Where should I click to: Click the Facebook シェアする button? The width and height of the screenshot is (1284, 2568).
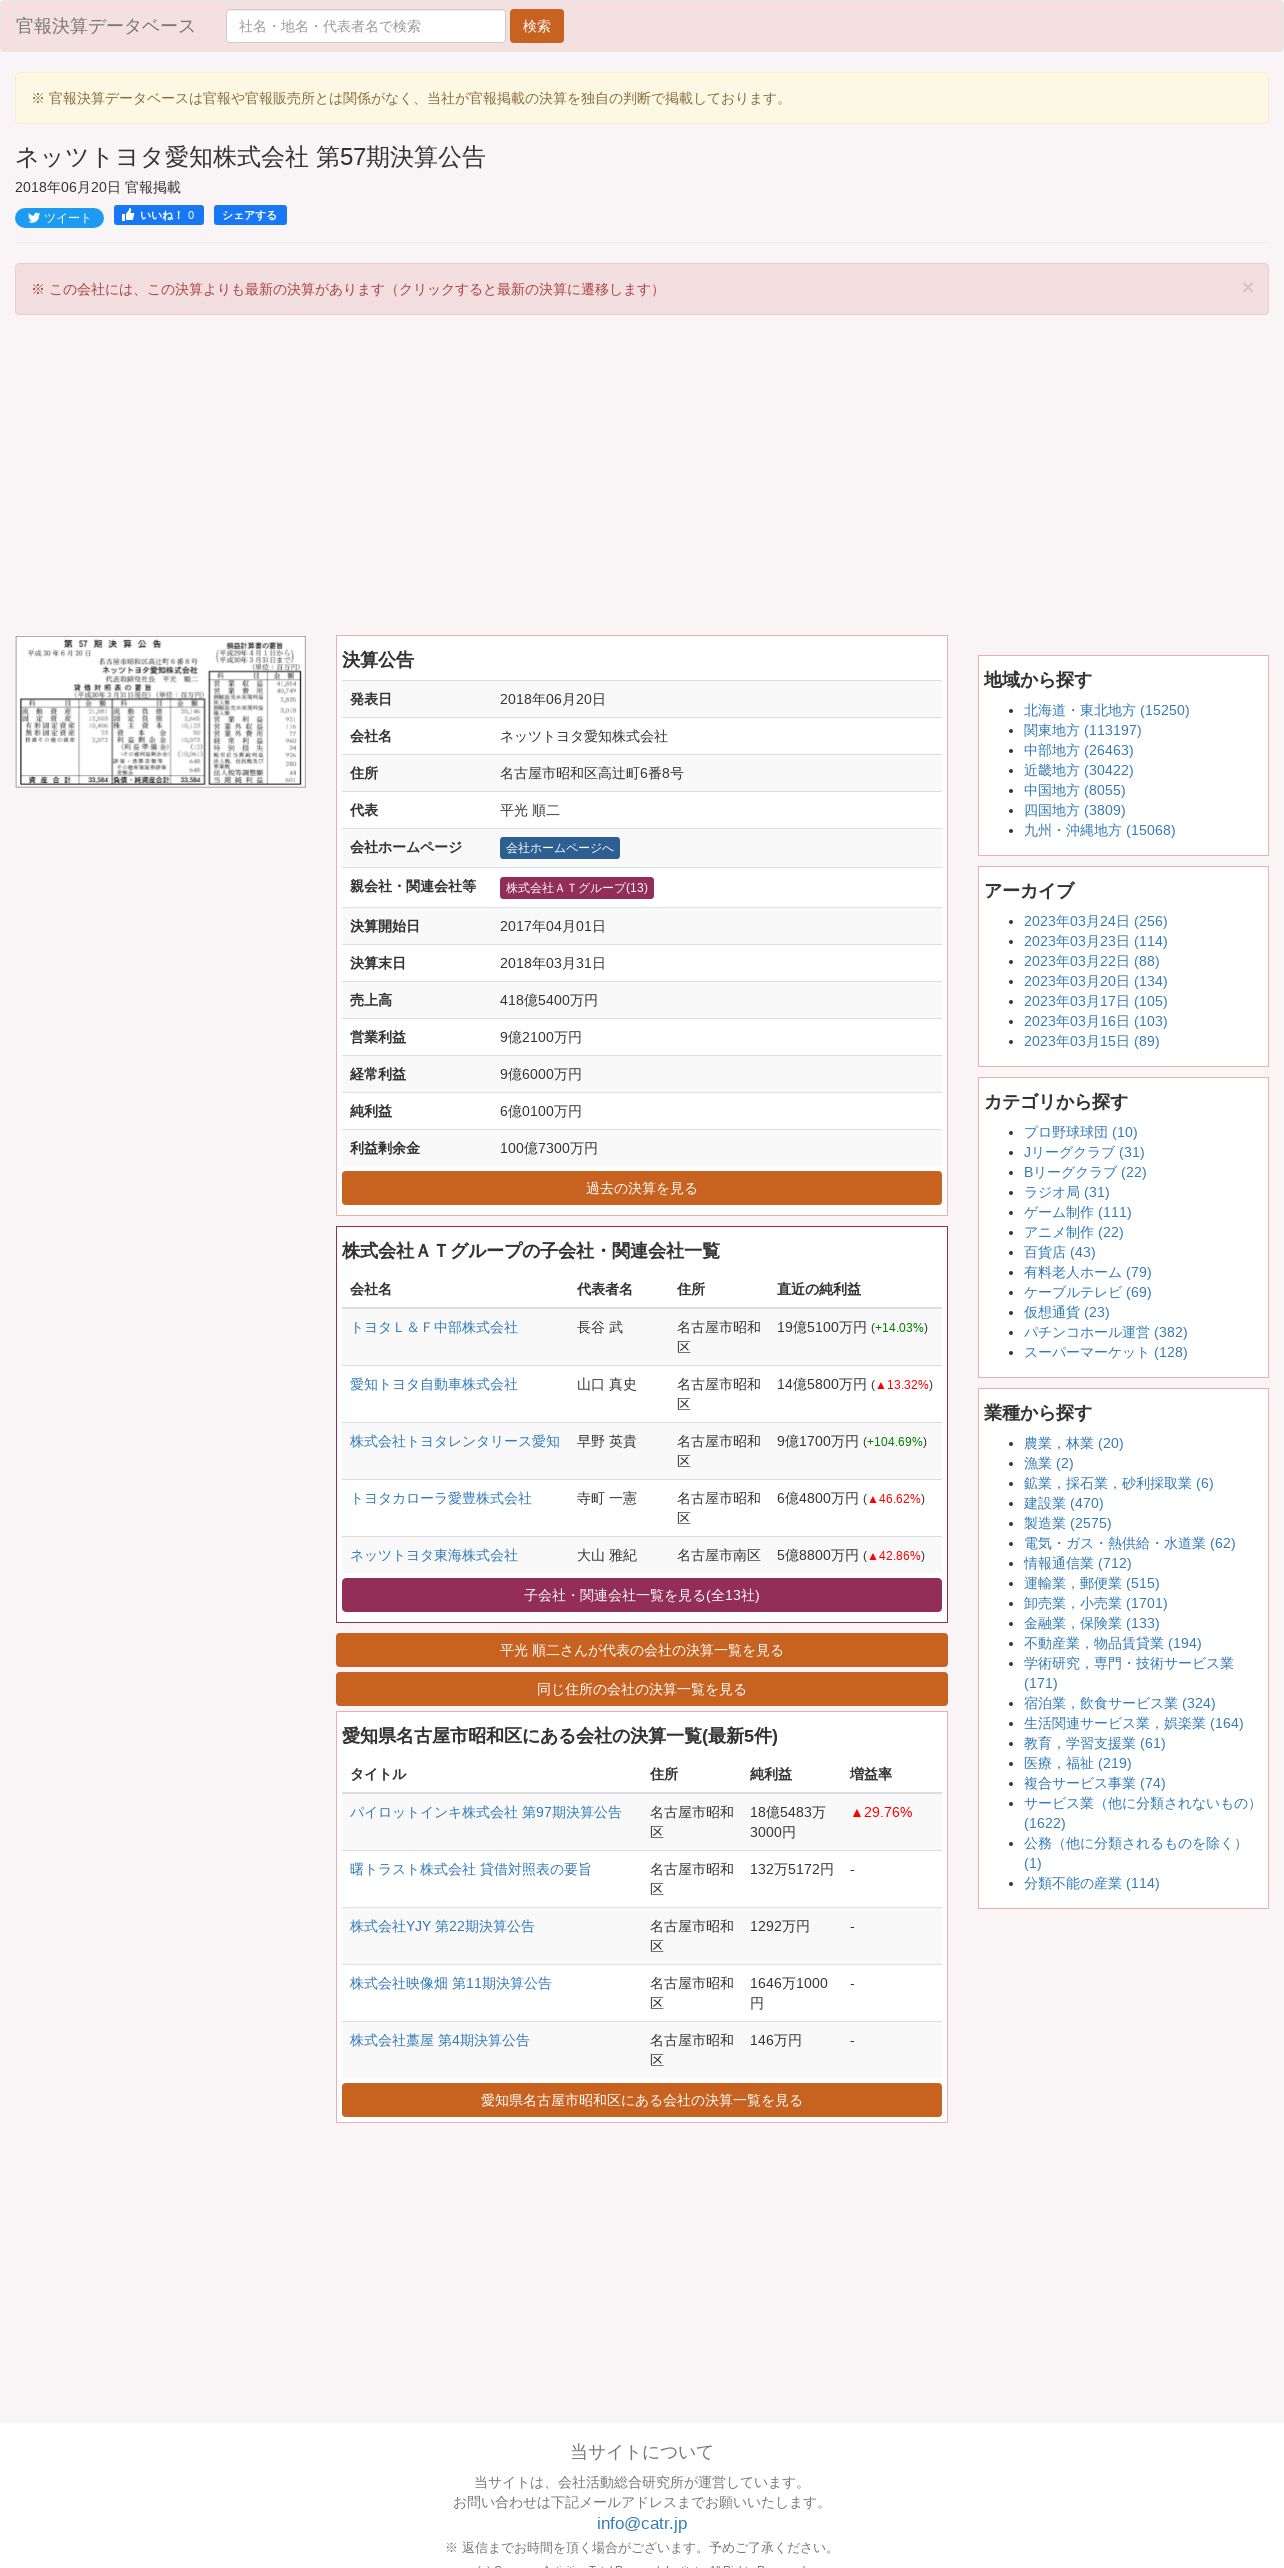[250, 215]
